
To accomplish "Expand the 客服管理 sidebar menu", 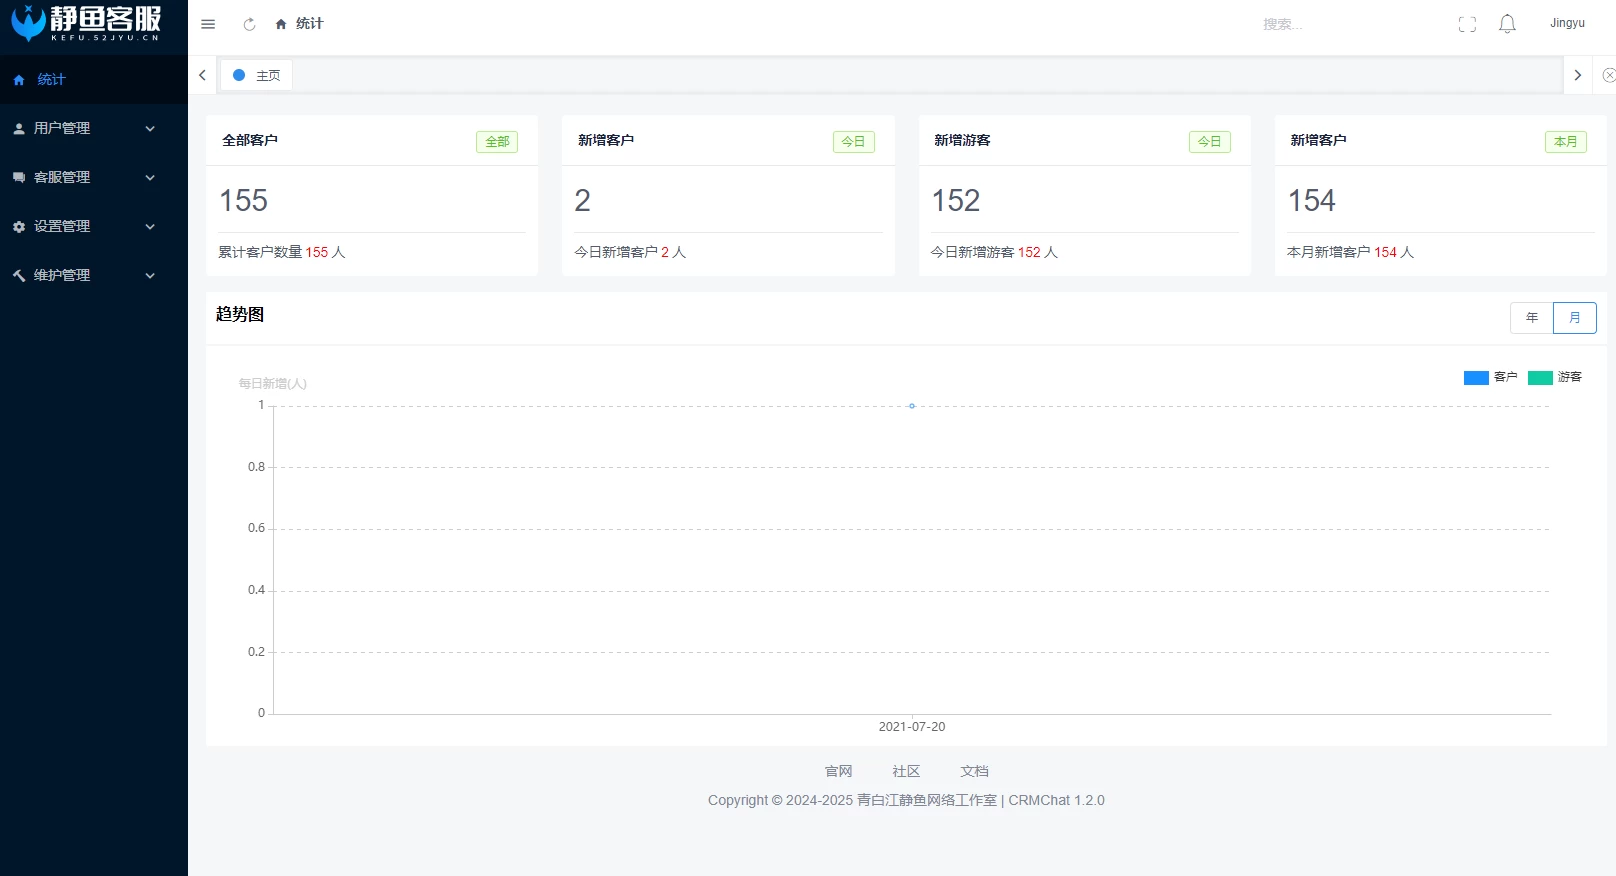I will (x=85, y=177).
